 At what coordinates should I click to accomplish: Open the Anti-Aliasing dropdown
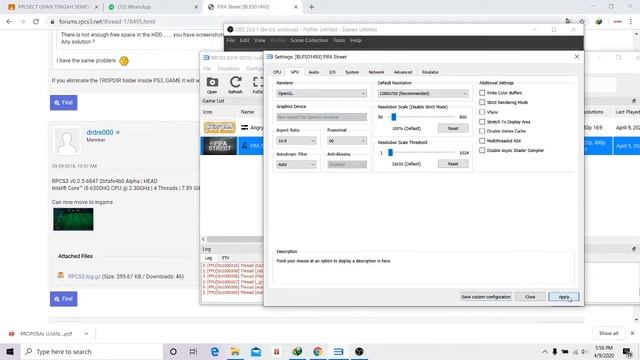pyautogui.click(x=347, y=164)
